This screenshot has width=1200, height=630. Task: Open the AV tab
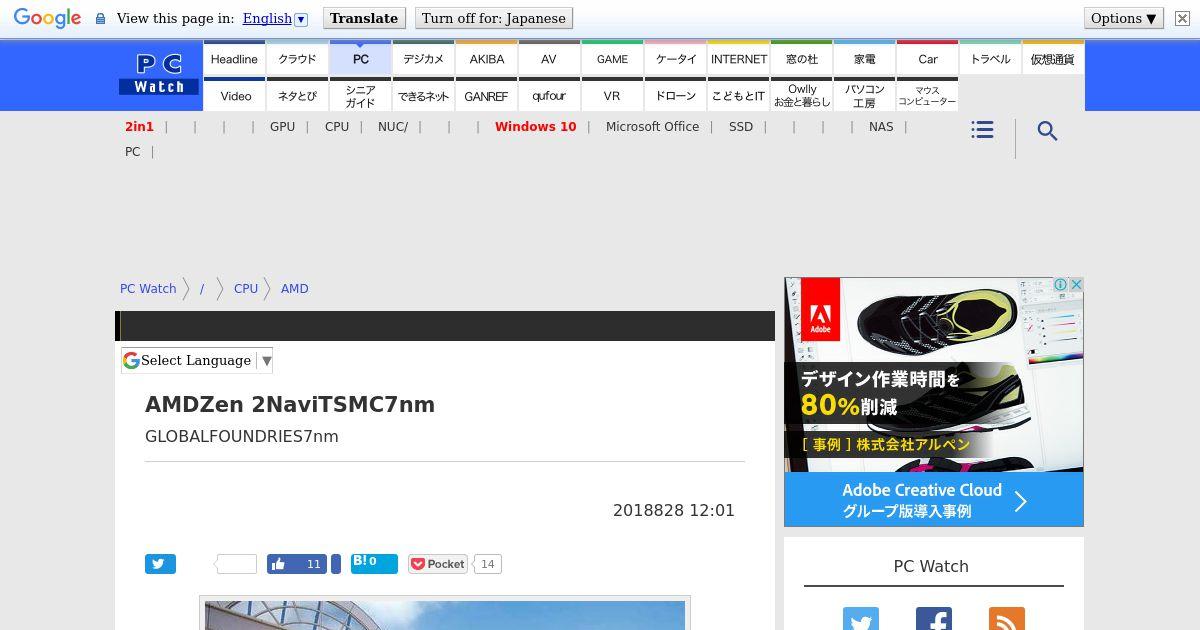click(549, 59)
